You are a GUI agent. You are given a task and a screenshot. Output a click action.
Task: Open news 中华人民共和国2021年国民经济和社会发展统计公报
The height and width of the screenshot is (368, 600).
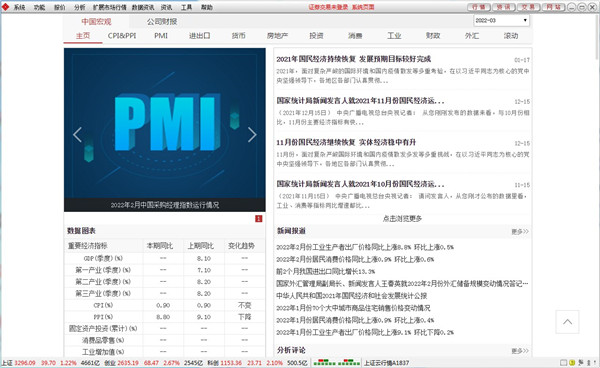point(352,296)
